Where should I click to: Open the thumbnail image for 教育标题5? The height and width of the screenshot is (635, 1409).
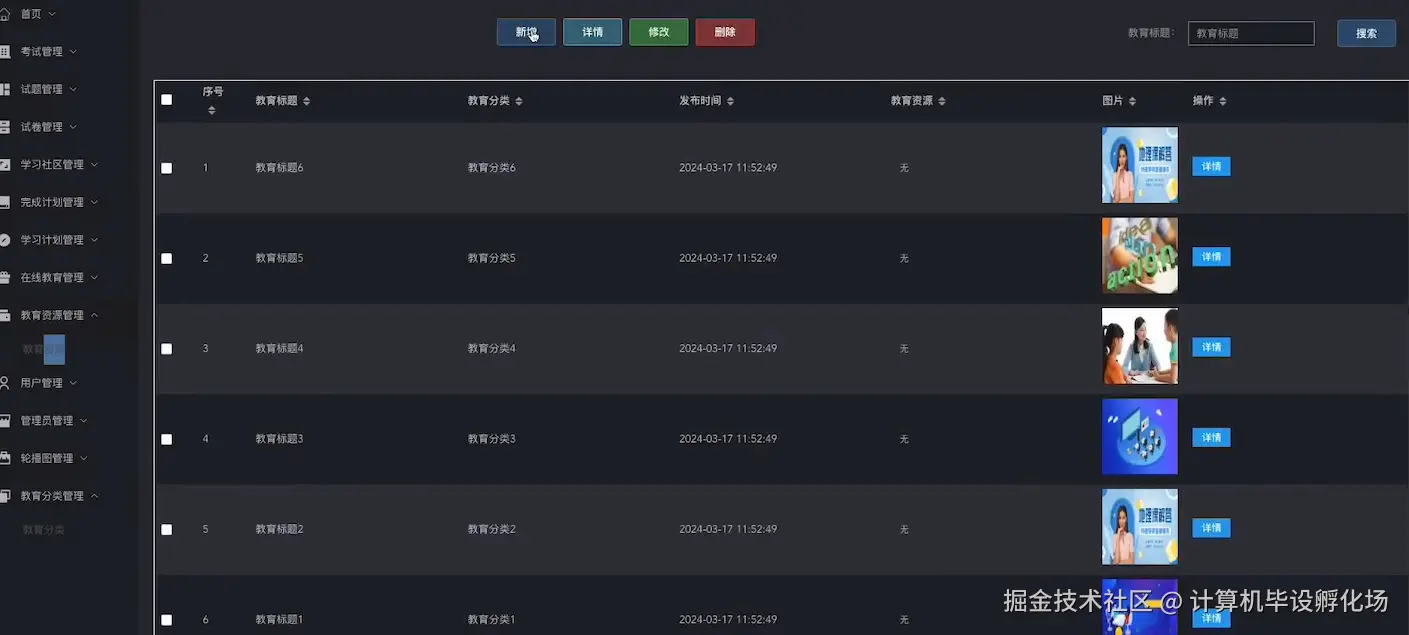[x=1139, y=256]
